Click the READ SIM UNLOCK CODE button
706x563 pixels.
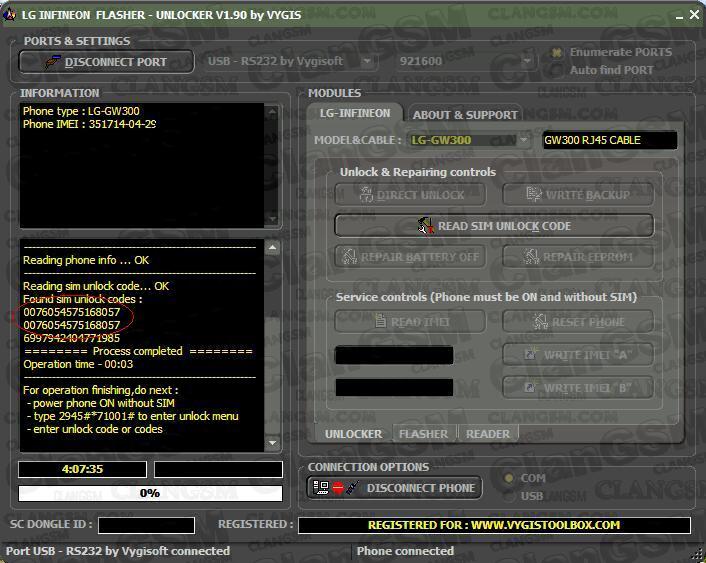click(x=494, y=226)
